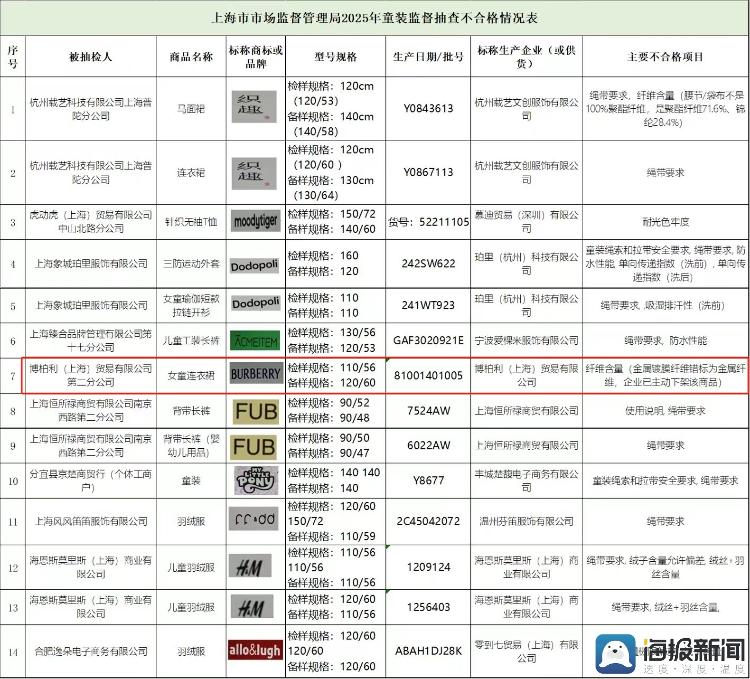Select batch number Y0843613
This screenshot has height=679, width=750.
pos(428,109)
